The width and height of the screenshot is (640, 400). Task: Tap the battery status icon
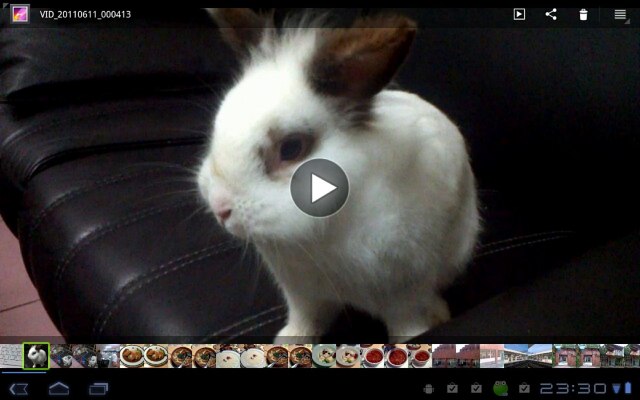click(628, 388)
